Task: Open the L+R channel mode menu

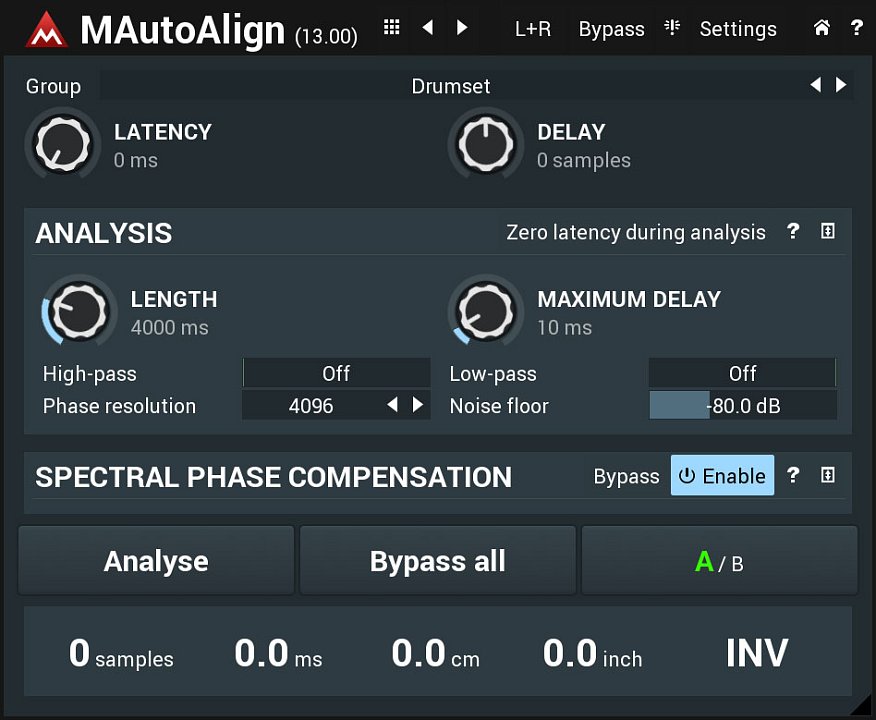Action: point(533,29)
